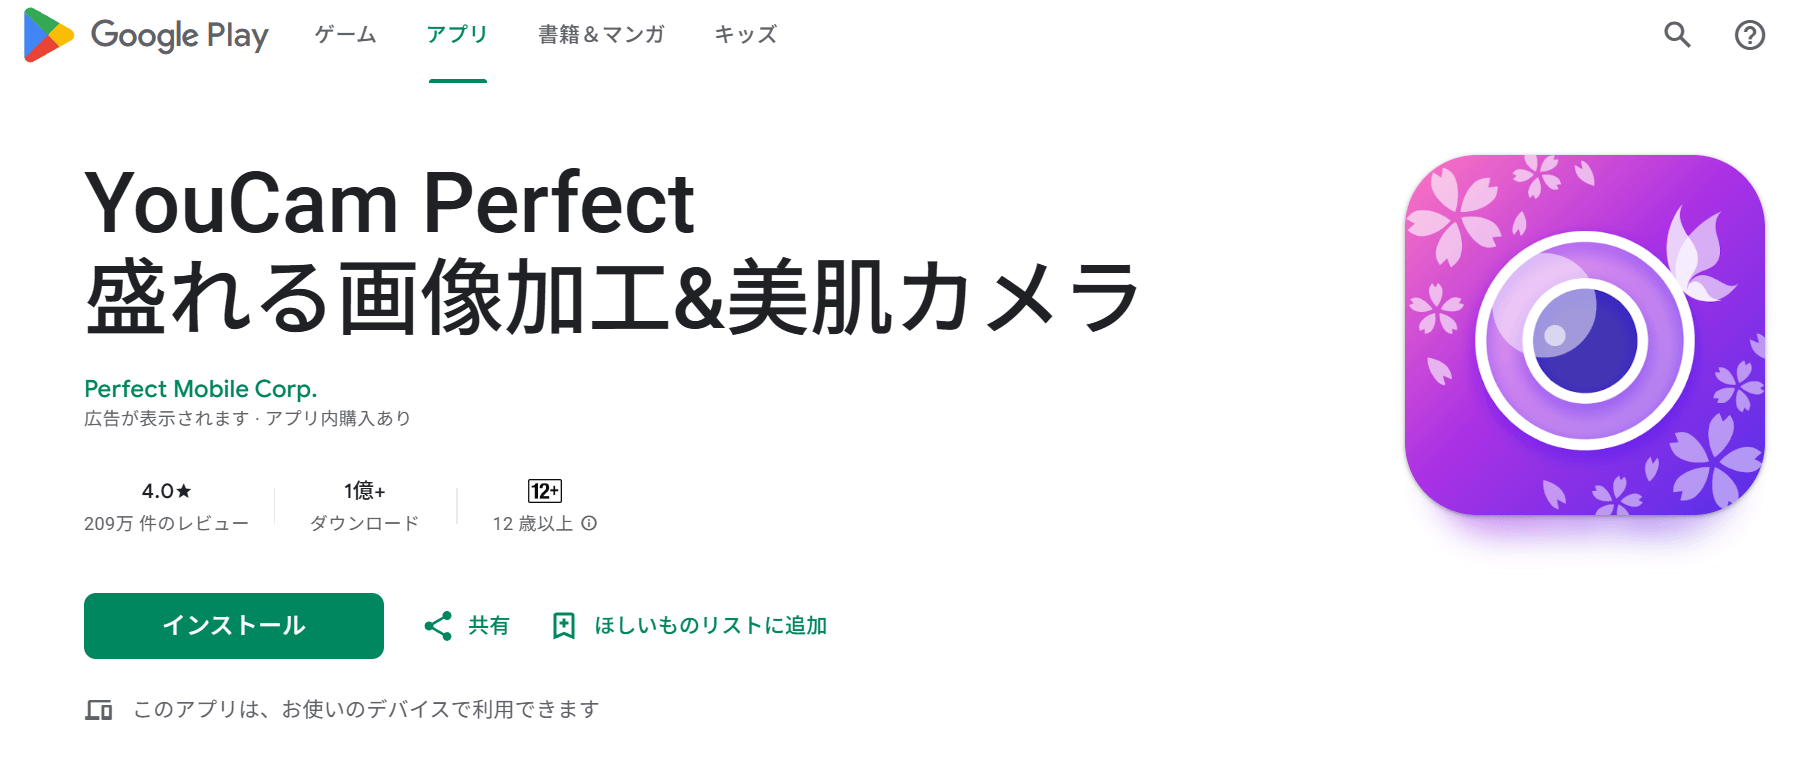Open the Perfect Mobile Corp. developer link
The image size is (1796, 774).
coord(200,388)
